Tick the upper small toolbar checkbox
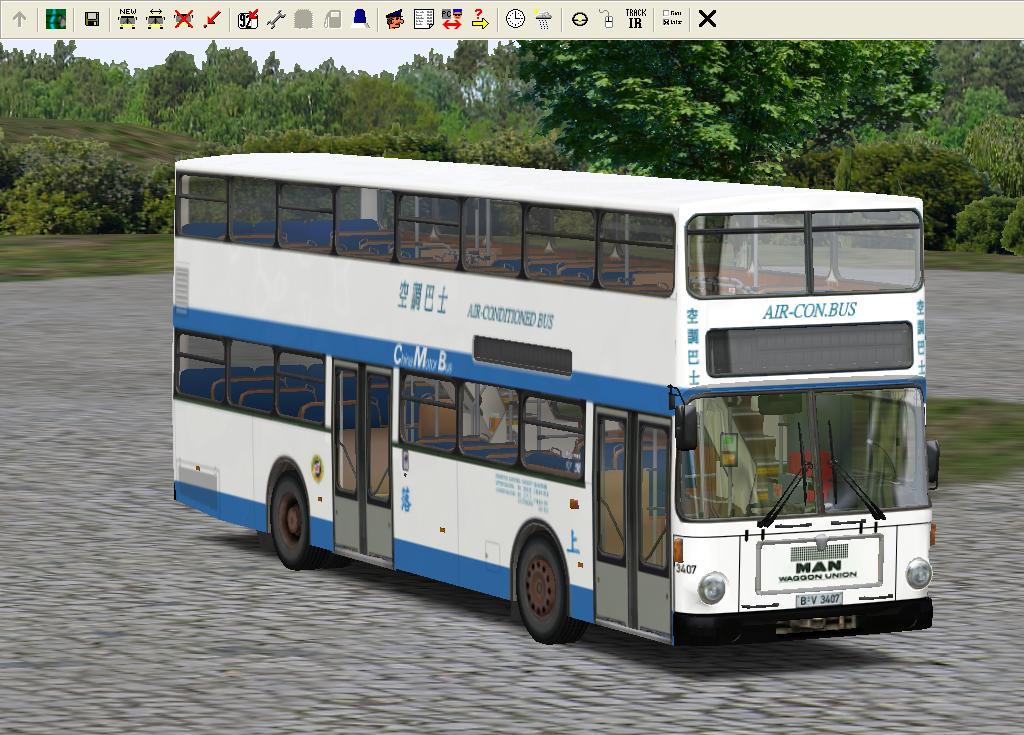Viewport: 1024px width, 735px height. click(x=665, y=13)
